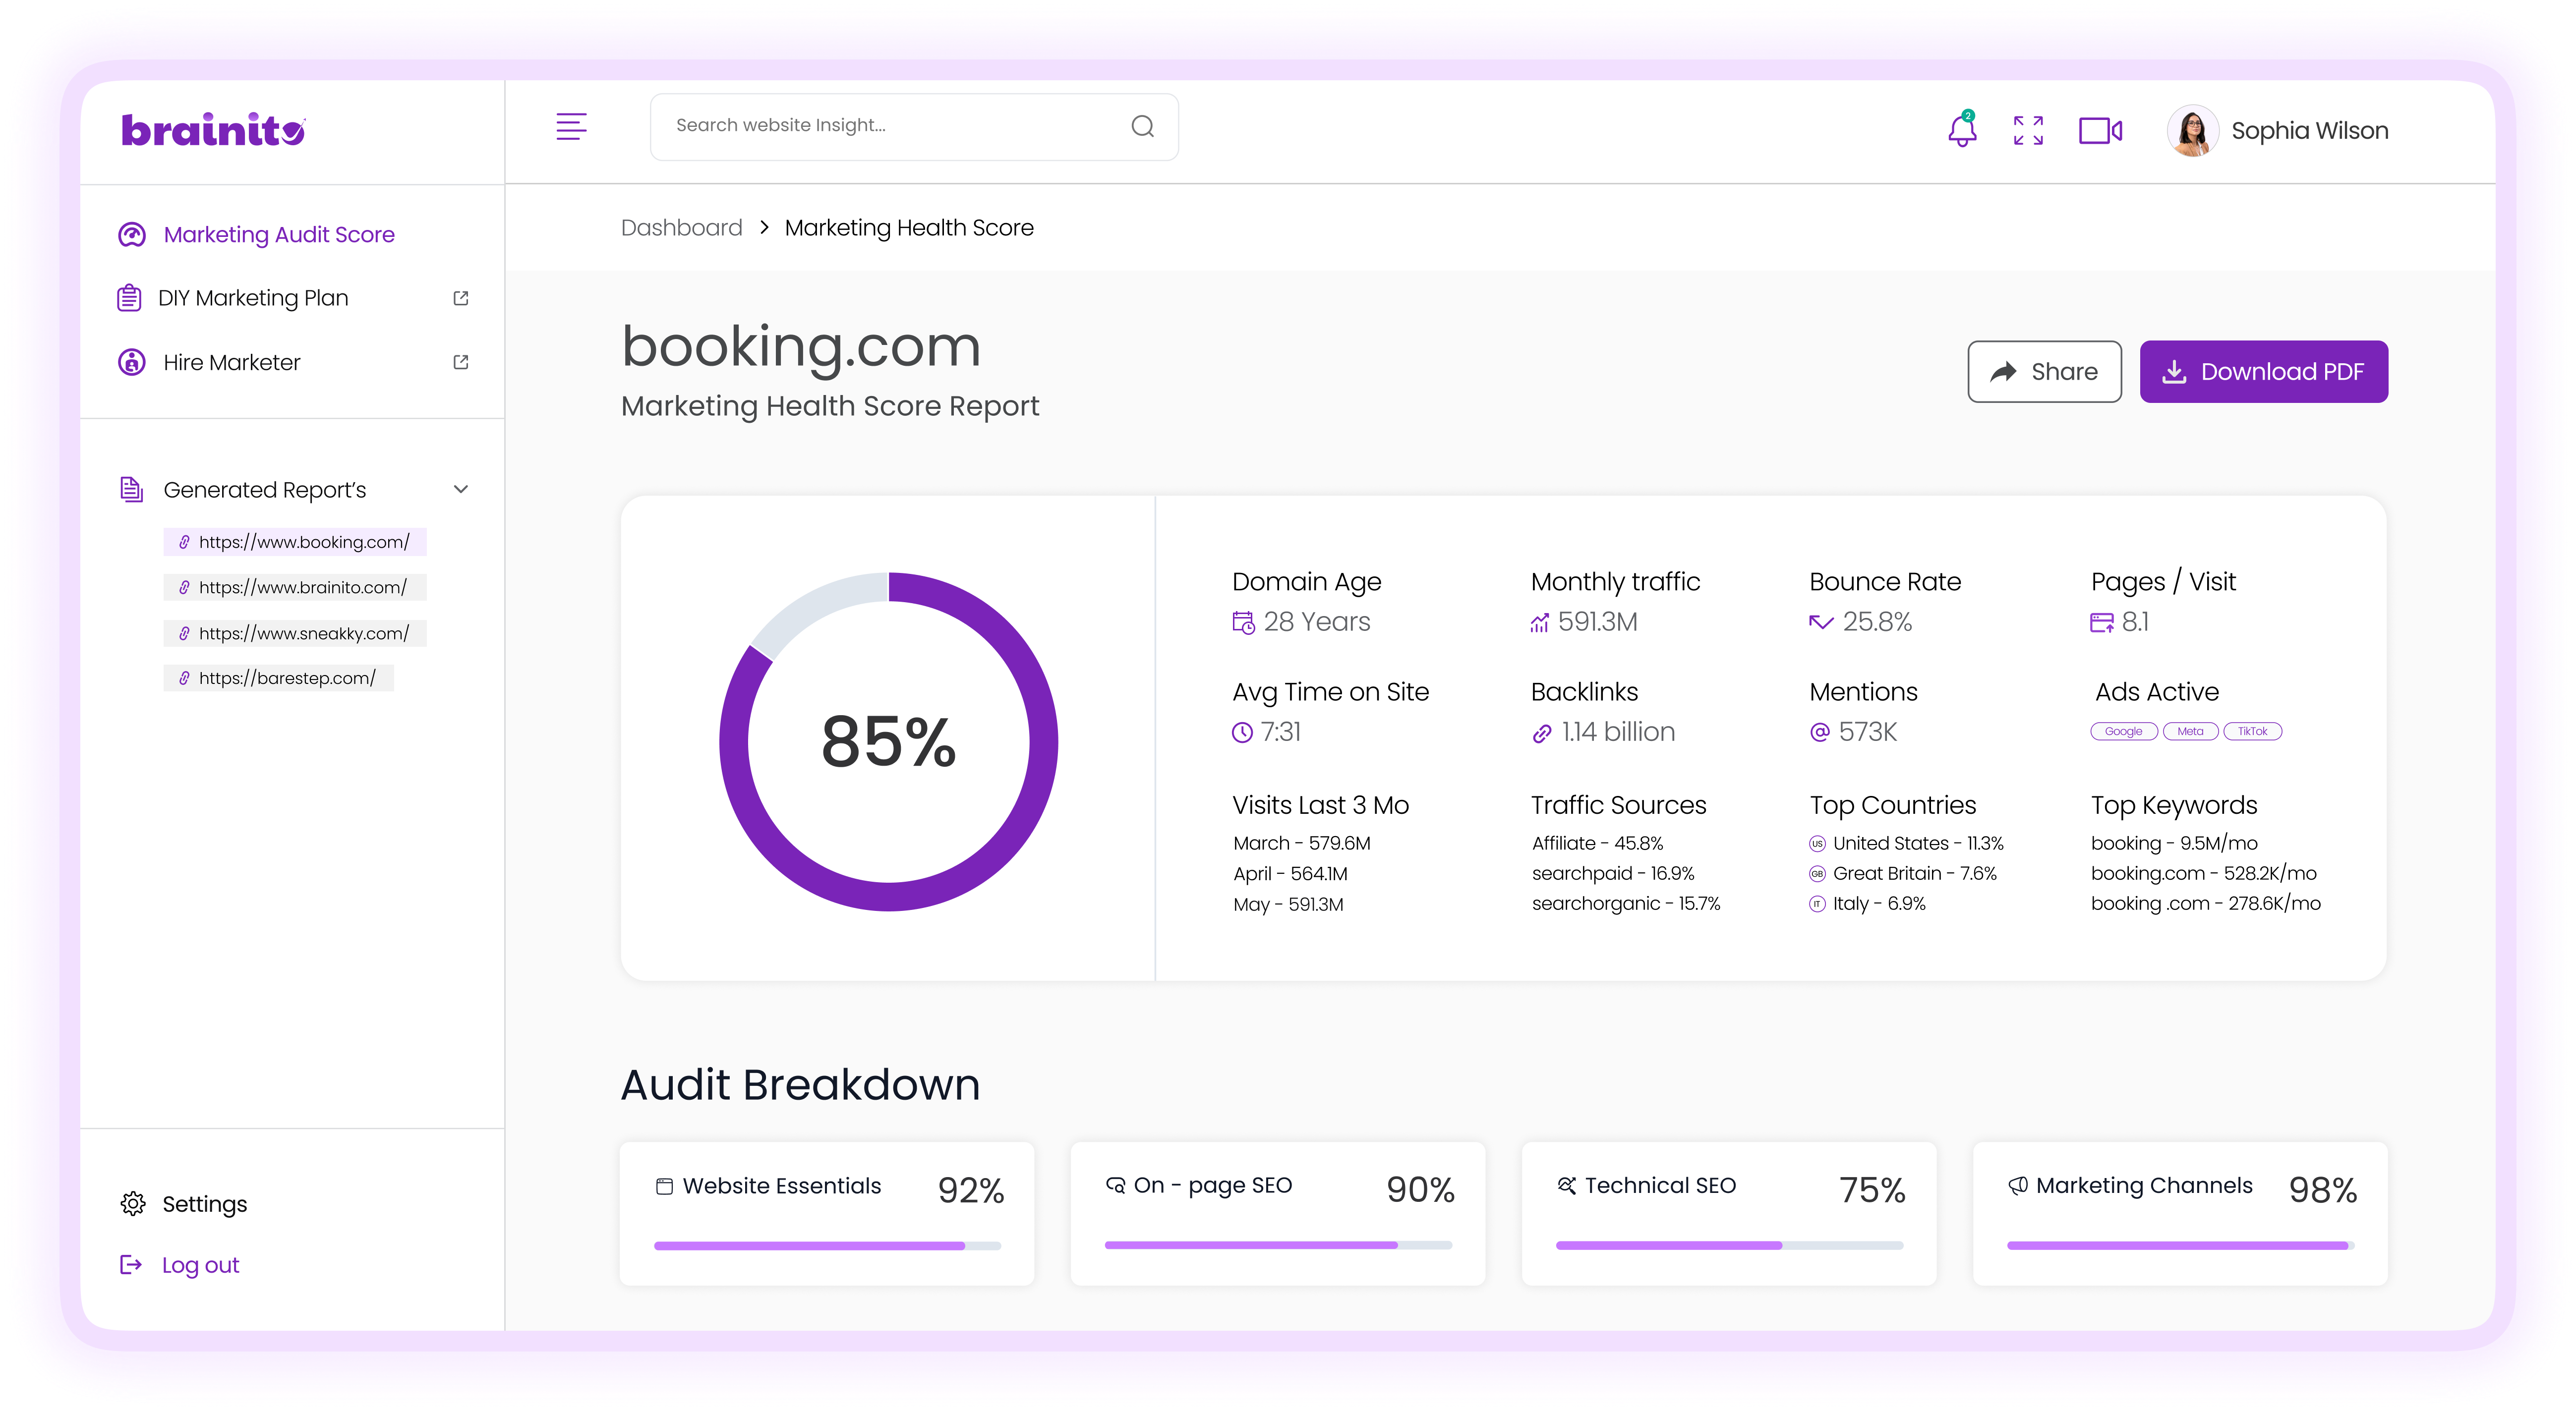Click the Hire Marketer person icon
Viewport: 2576px width, 1411px height.
point(132,362)
